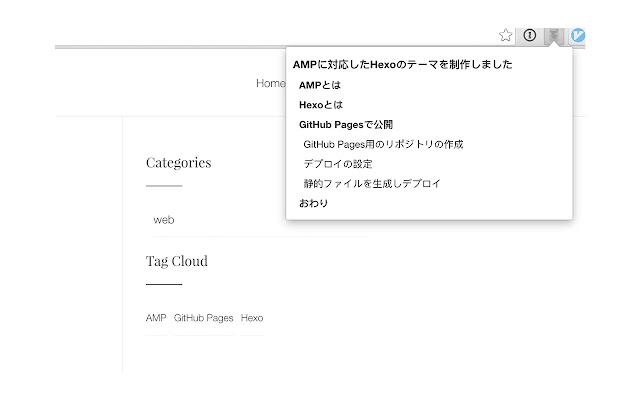
Task: Jump to AMPに対応したHexoのテーマを制作しました heading
Action: click(x=402, y=64)
